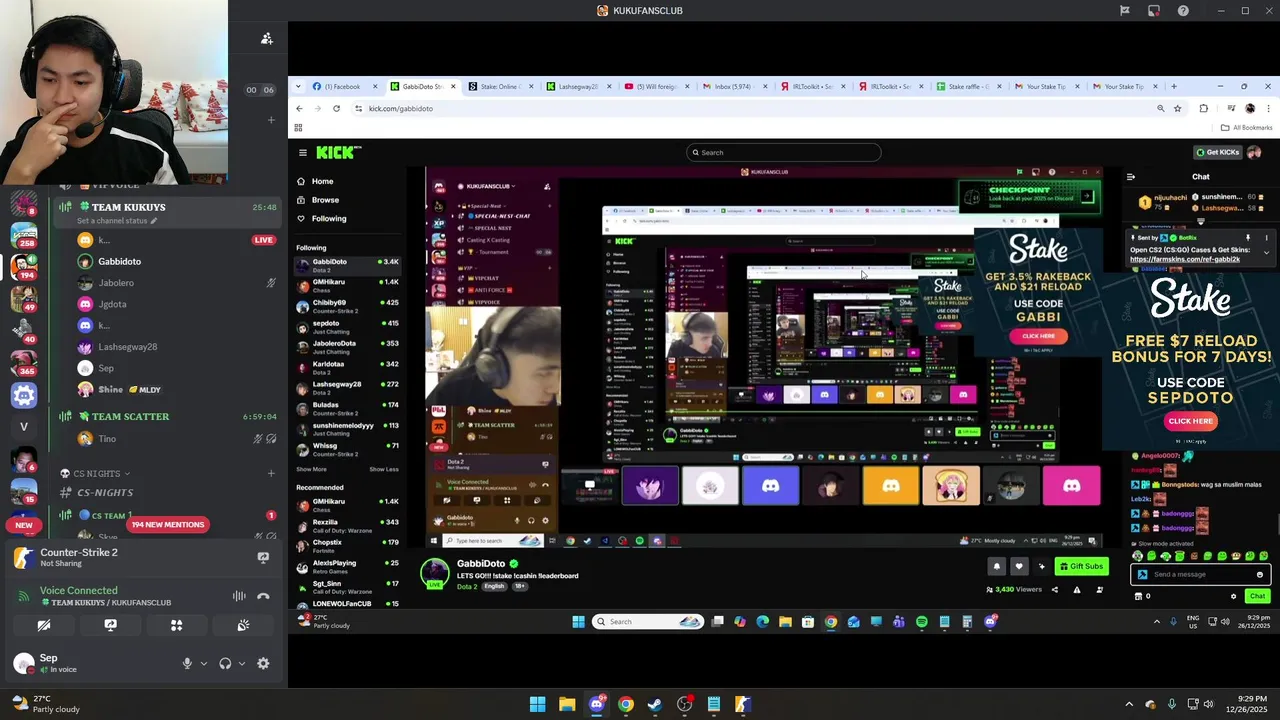Open Chrome extensions puzzle icon
Viewport: 1280px width, 720px height.
point(1204,108)
